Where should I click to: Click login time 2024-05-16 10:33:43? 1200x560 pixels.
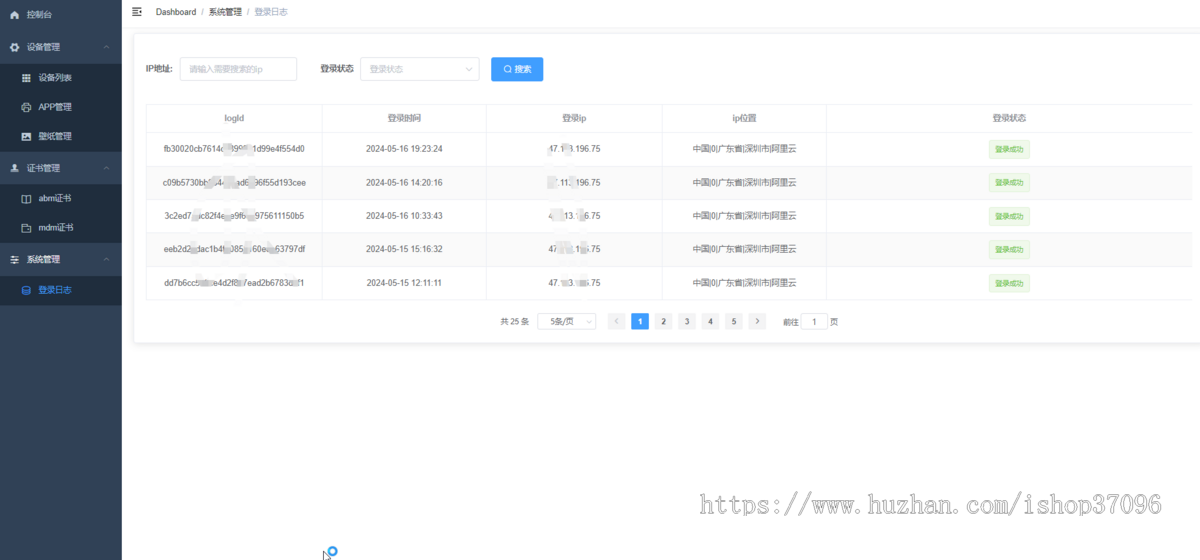click(404, 216)
